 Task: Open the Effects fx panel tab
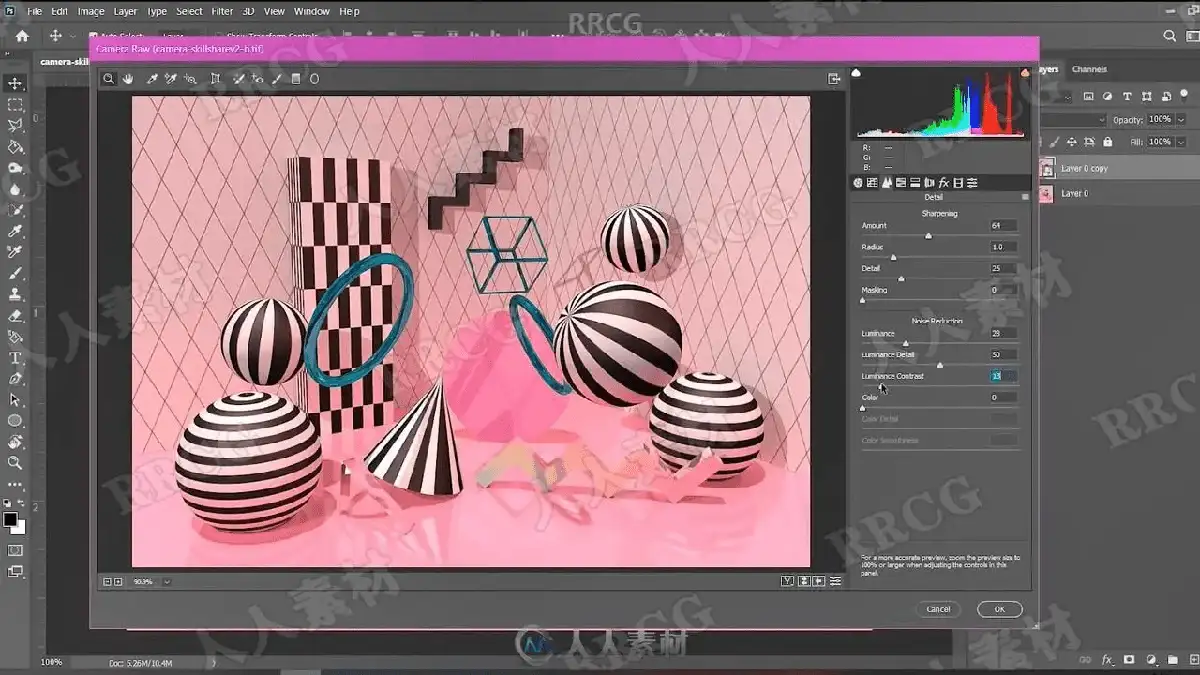tap(943, 183)
